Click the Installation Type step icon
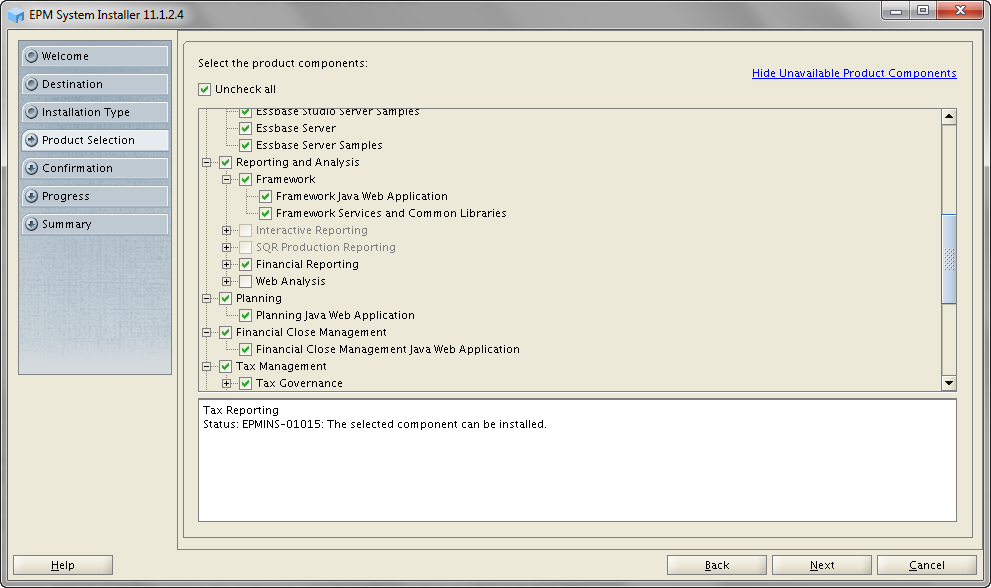991x588 pixels. (32, 112)
